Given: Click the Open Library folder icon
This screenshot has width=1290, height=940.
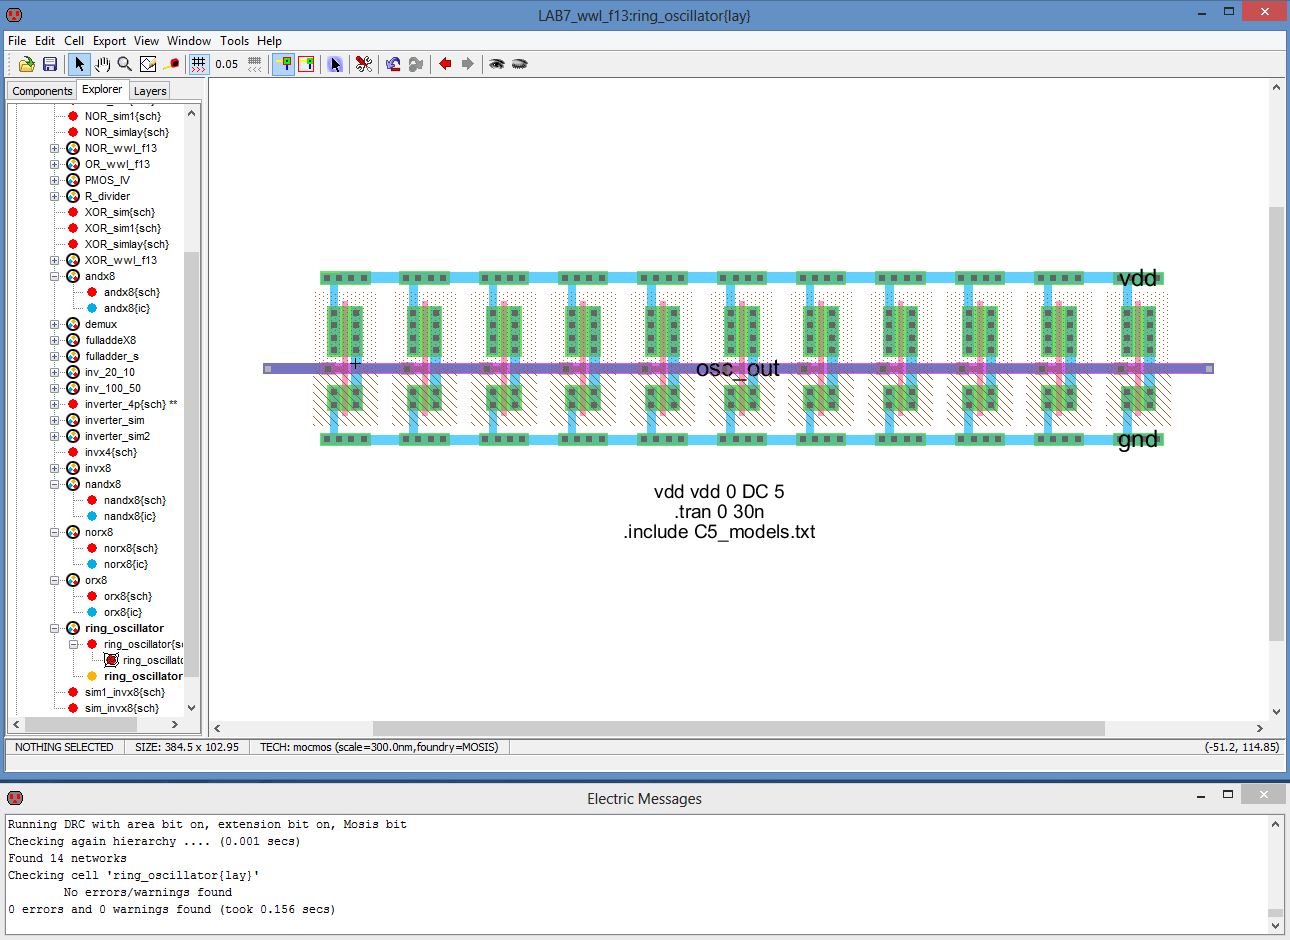Looking at the screenshot, I should point(27,64).
